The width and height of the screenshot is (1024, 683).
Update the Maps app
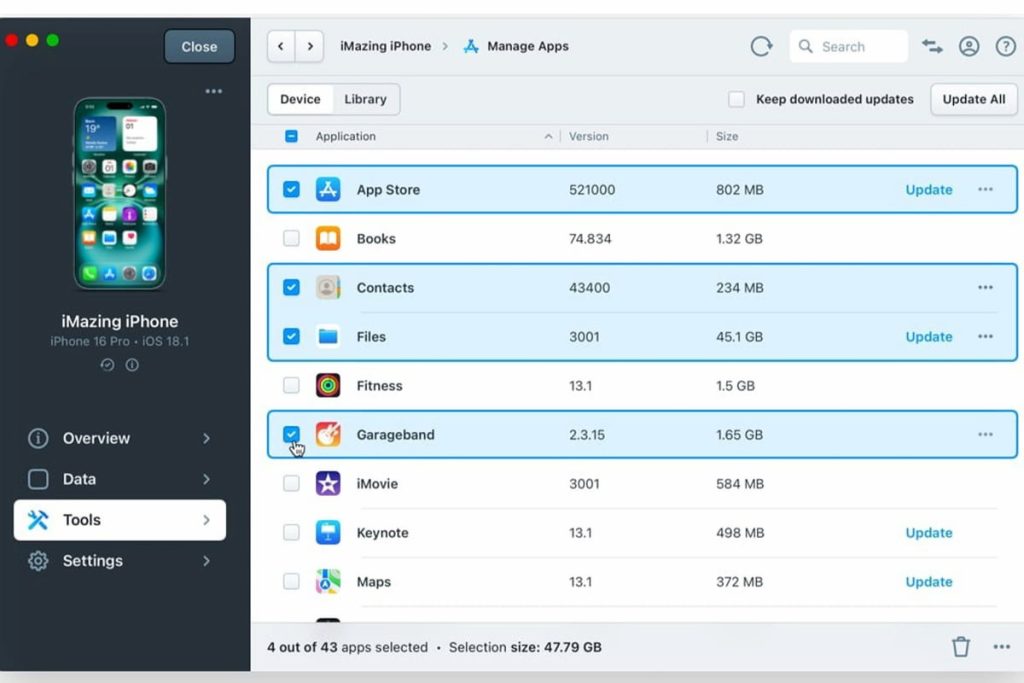929,581
